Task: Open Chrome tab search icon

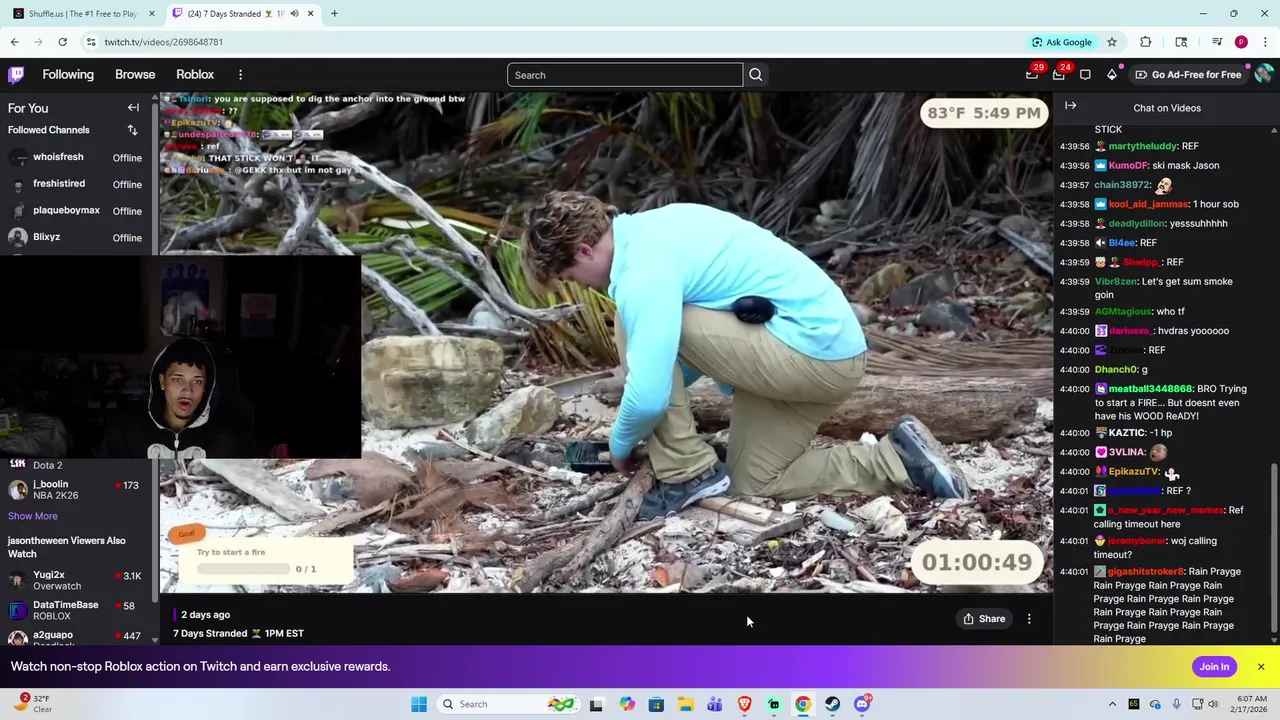Action: coord(1181,42)
